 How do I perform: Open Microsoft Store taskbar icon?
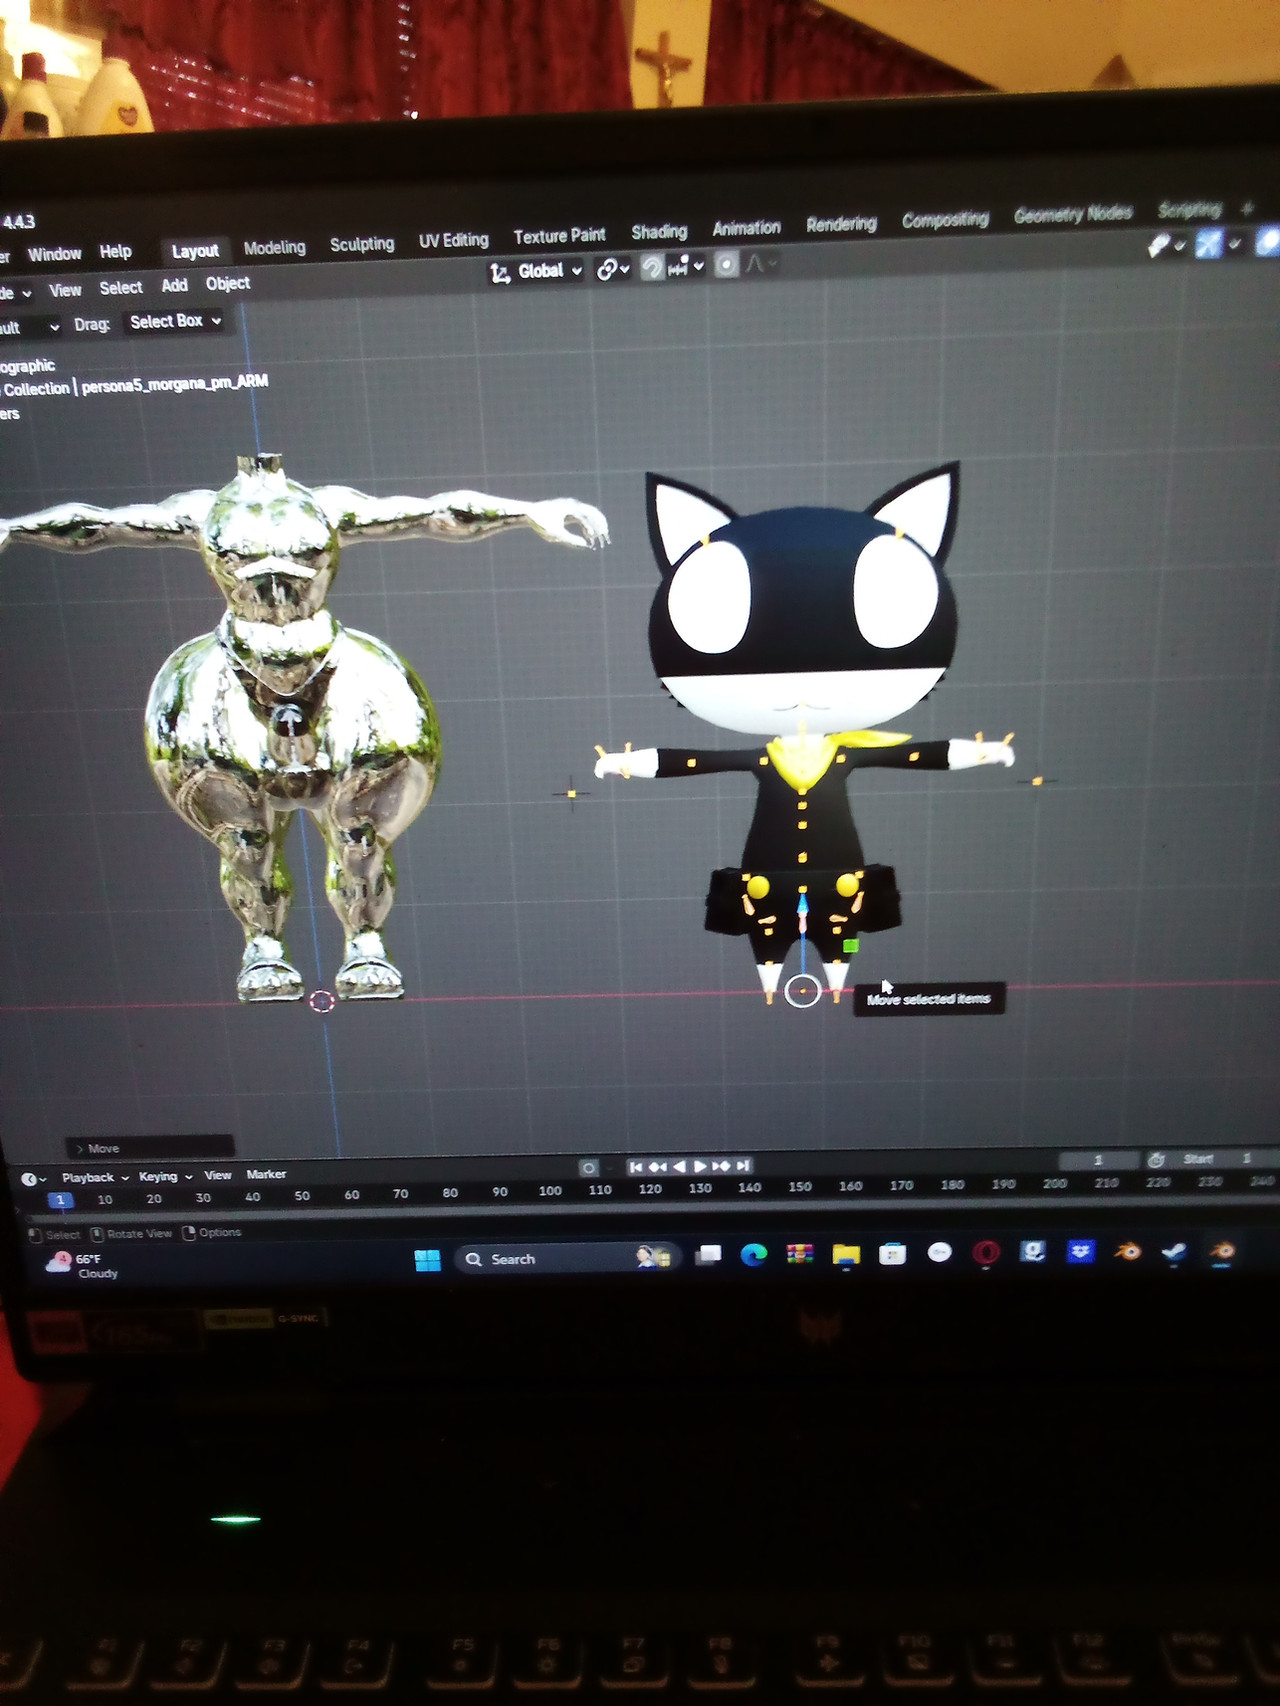[x=892, y=1253]
